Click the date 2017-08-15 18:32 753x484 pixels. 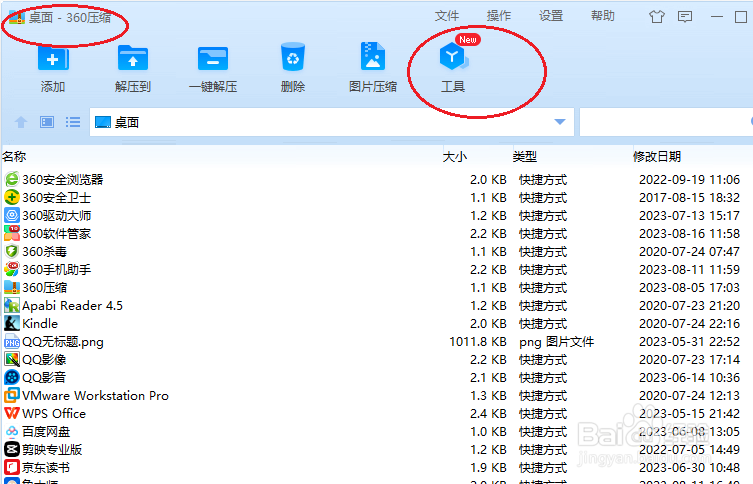689,198
